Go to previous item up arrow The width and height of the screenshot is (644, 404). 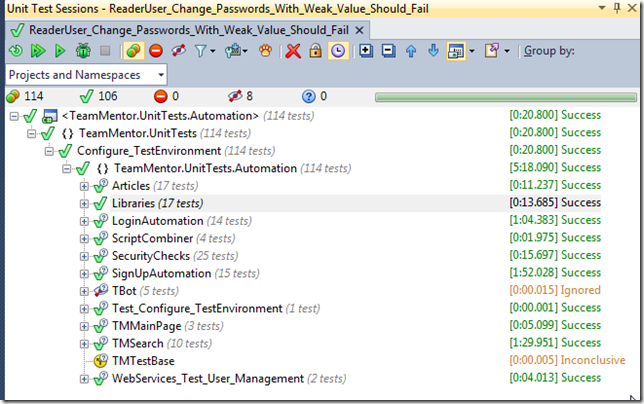pos(411,51)
